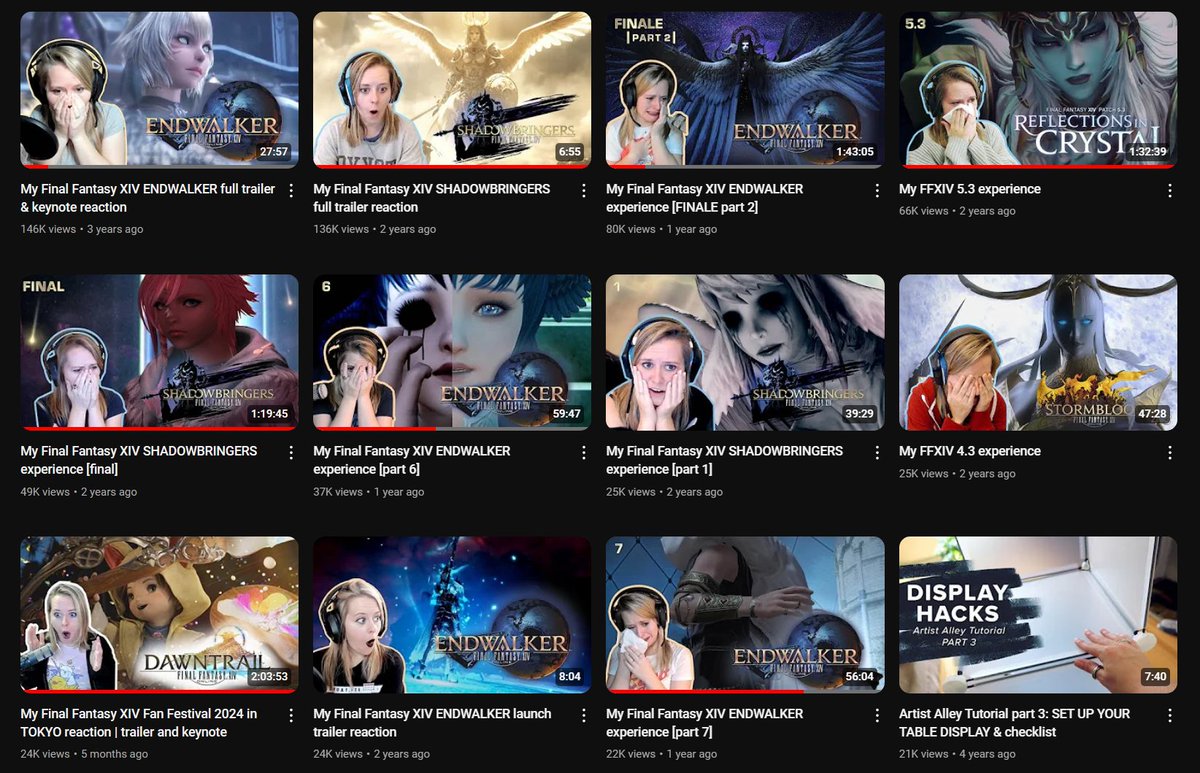Open options menu for SHADOWBRINGERS experience [final]
Viewport: 1200px width, 773px height.
[x=291, y=453]
